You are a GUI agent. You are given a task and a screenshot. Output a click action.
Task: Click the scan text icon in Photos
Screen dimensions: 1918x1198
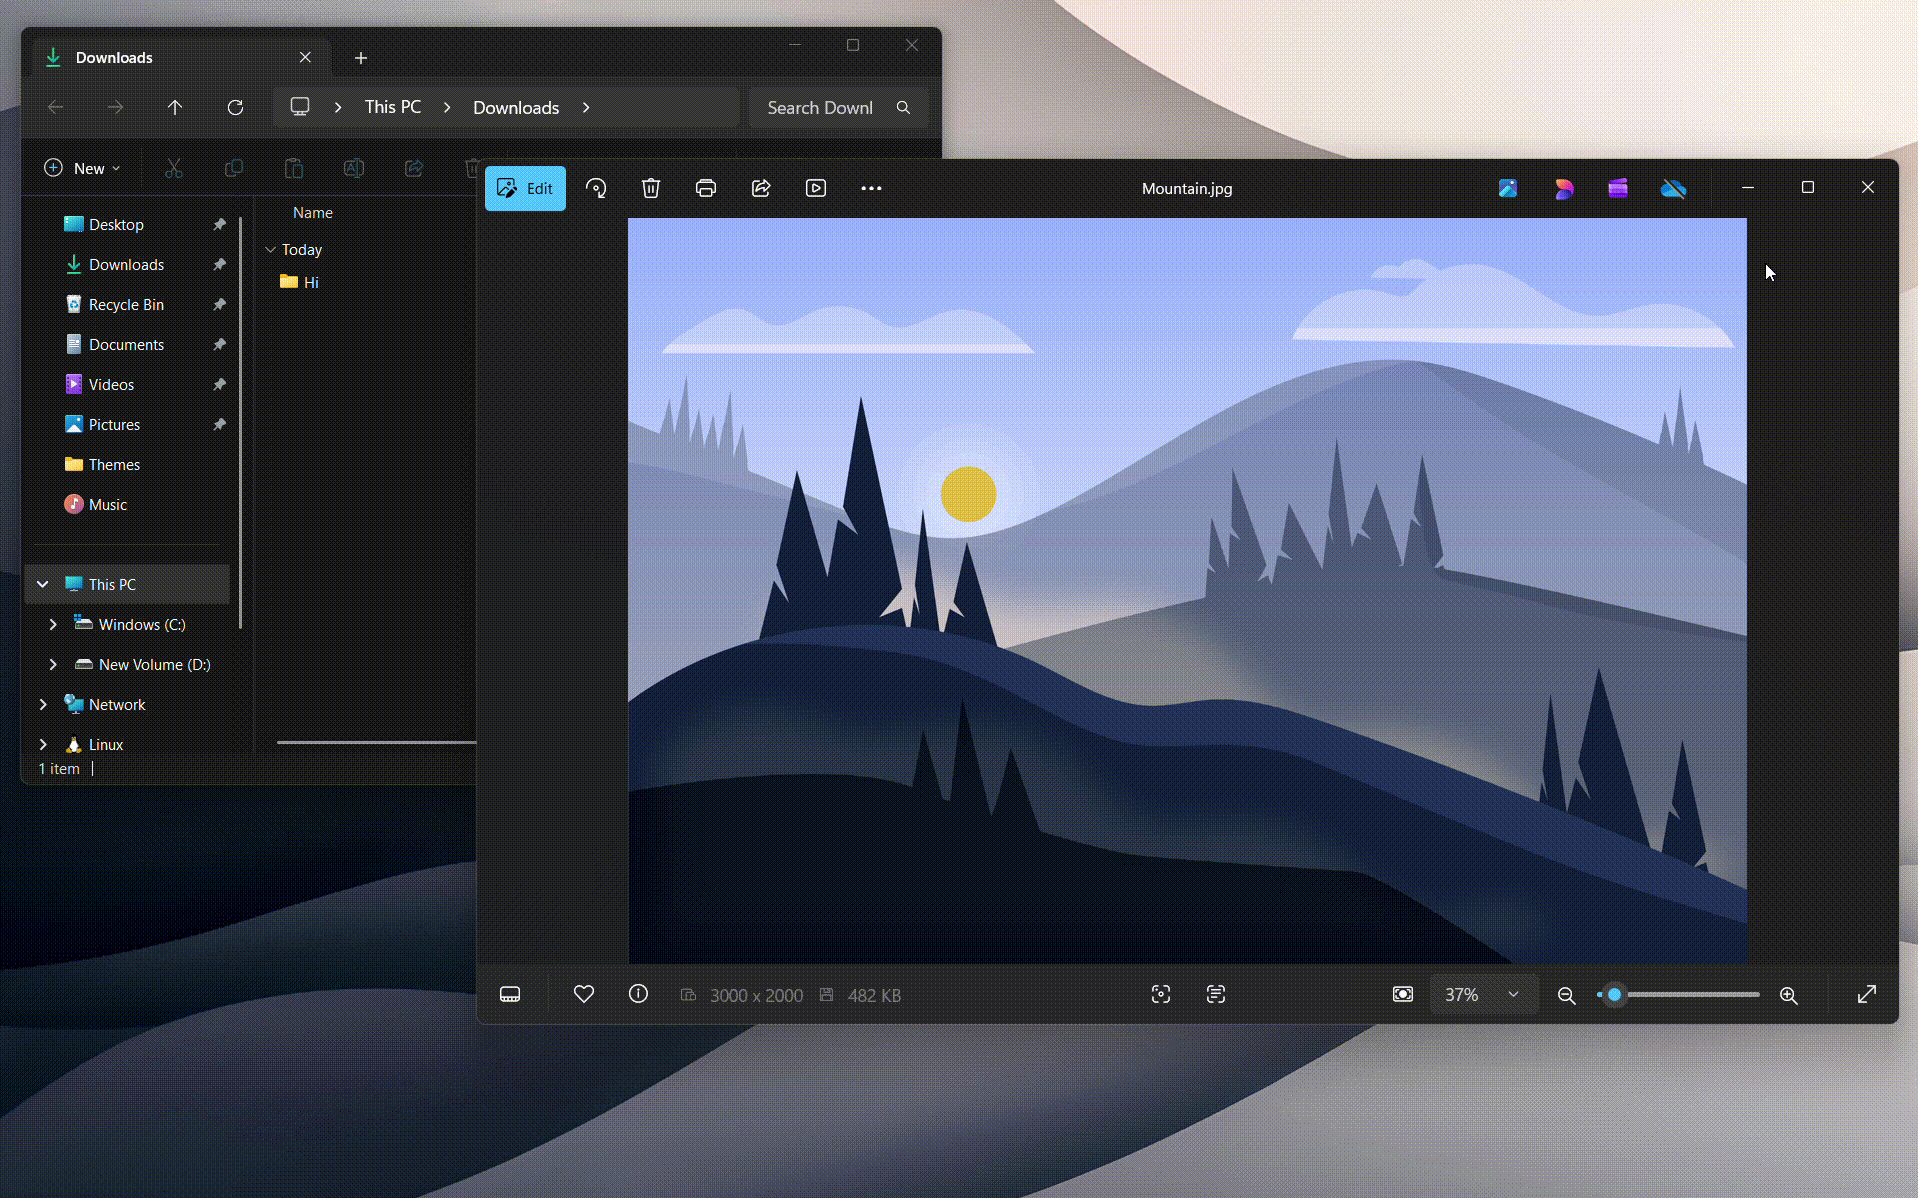pyautogui.click(x=1216, y=994)
